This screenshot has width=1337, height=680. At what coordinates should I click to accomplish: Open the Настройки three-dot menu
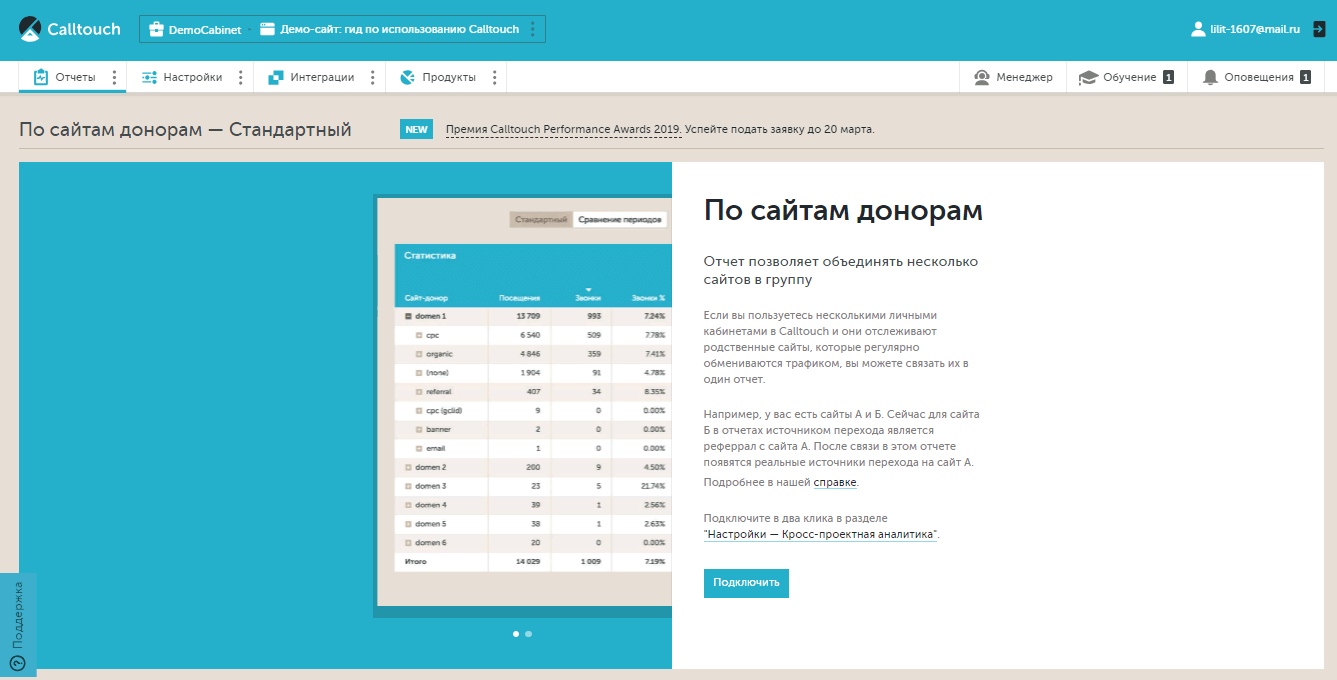point(240,77)
